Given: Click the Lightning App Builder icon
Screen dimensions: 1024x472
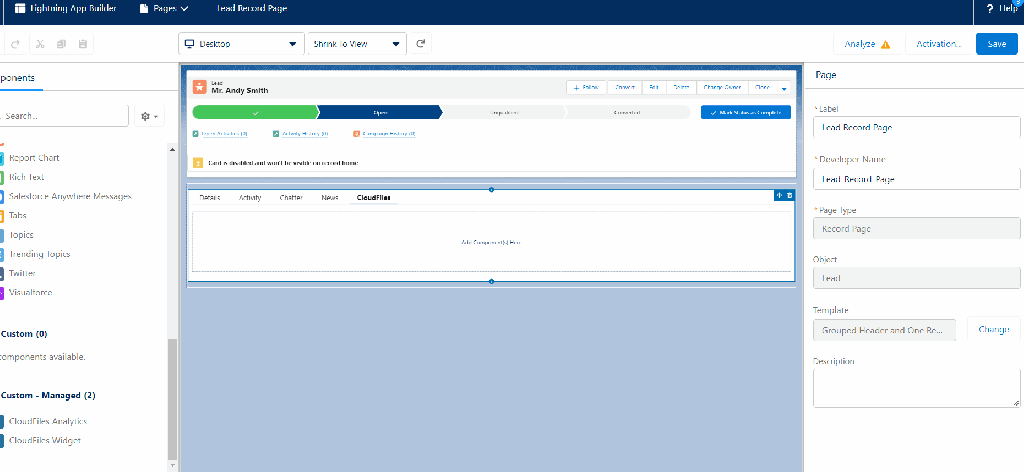Looking at the screenshot, I should tap(20, 8).
